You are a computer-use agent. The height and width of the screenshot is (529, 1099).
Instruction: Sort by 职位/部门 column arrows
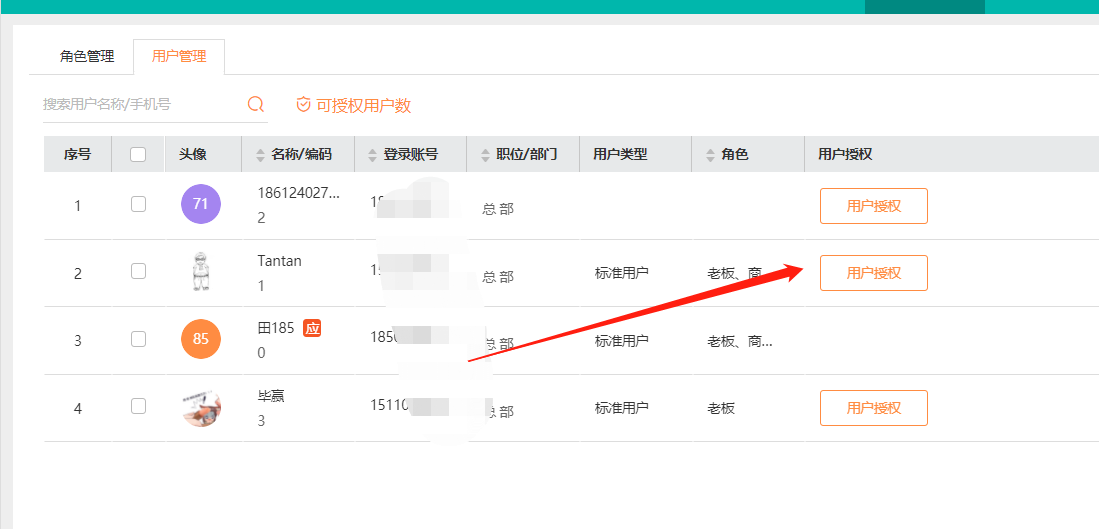click(486, 155)
